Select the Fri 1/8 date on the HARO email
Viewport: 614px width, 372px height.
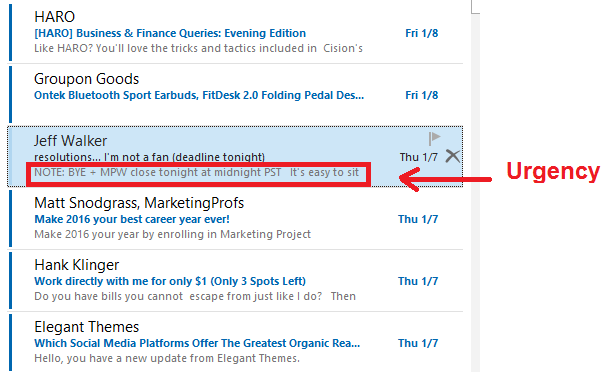click(x=422, y=33)
